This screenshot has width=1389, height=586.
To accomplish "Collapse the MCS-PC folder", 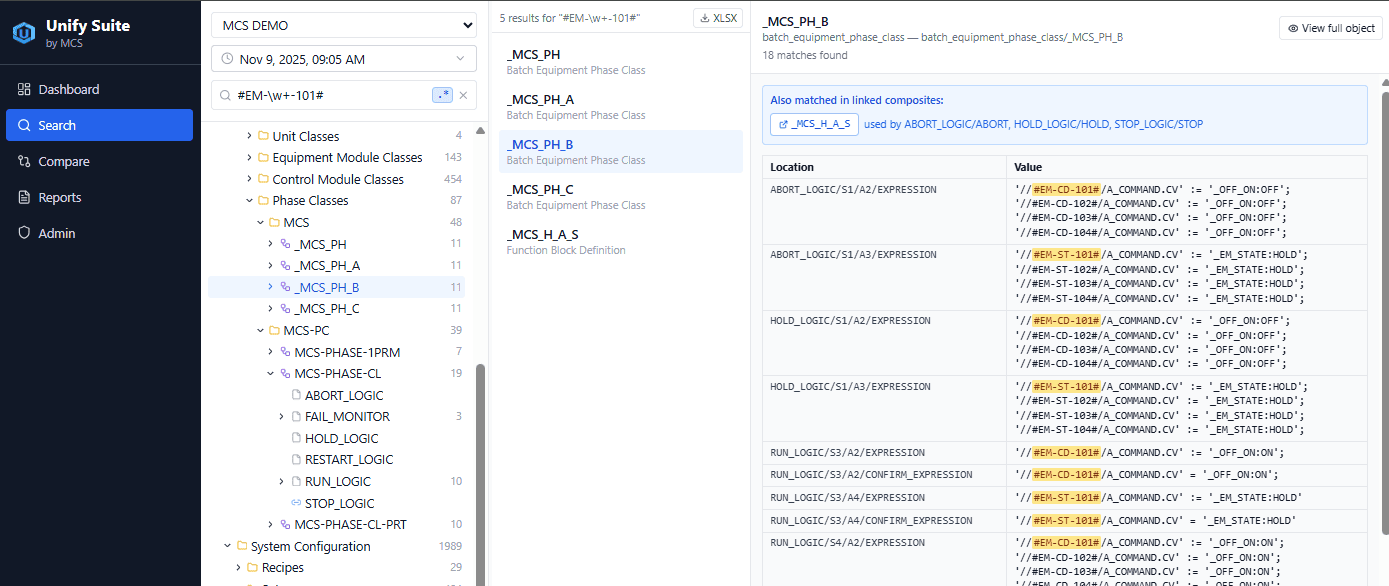I will coord(260,330).
